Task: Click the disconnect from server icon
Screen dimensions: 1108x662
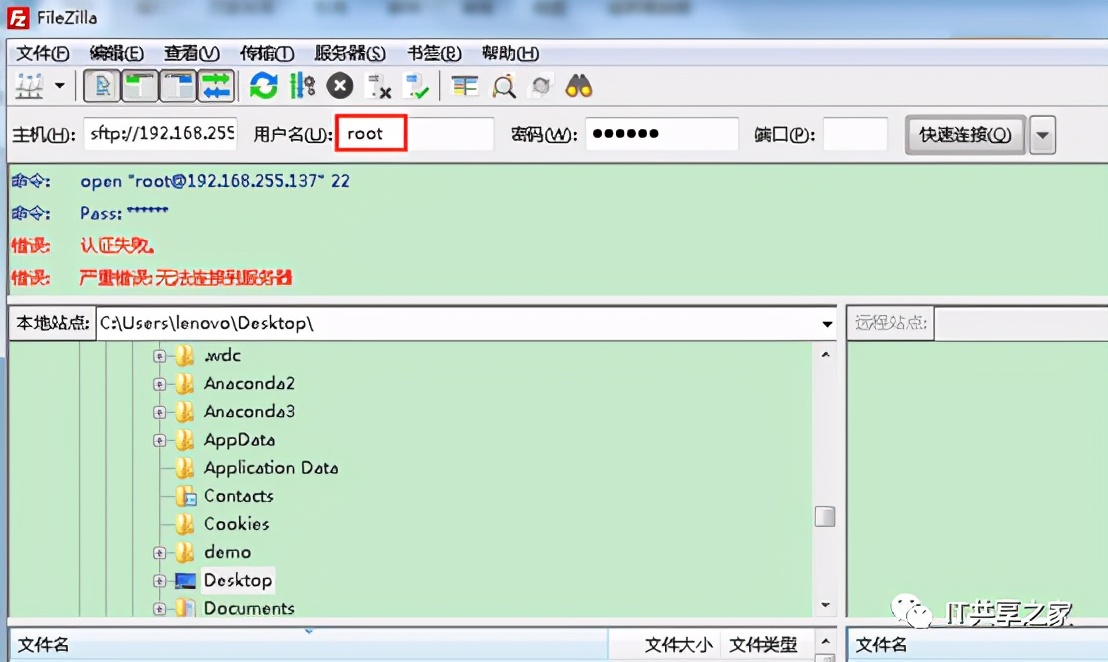Action: tap(378, 86)
